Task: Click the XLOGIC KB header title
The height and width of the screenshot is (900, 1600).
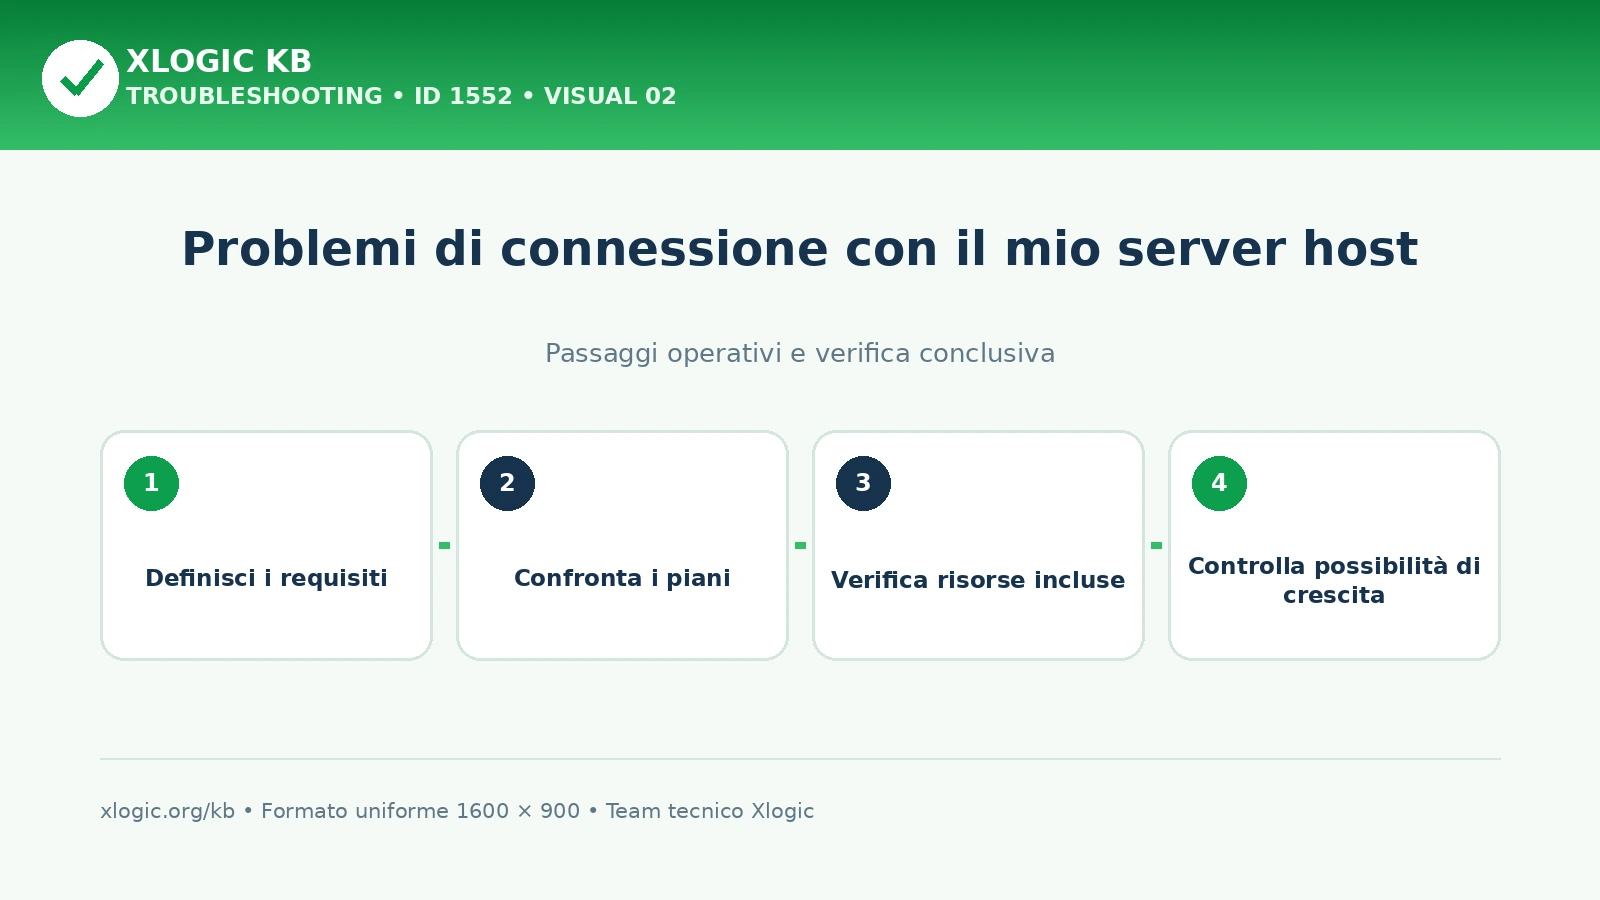Action: pos(219,61)
